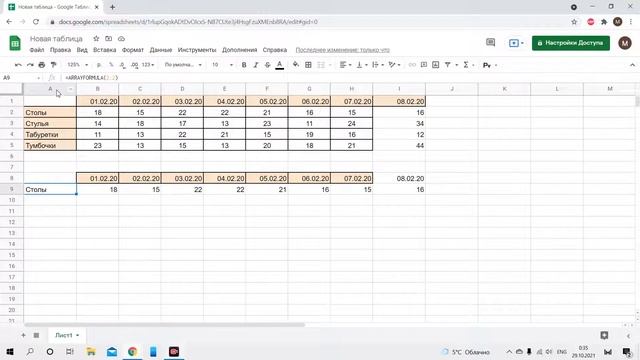Print the spreadsheet
This screenshot has height=360, width=640.
42,65
